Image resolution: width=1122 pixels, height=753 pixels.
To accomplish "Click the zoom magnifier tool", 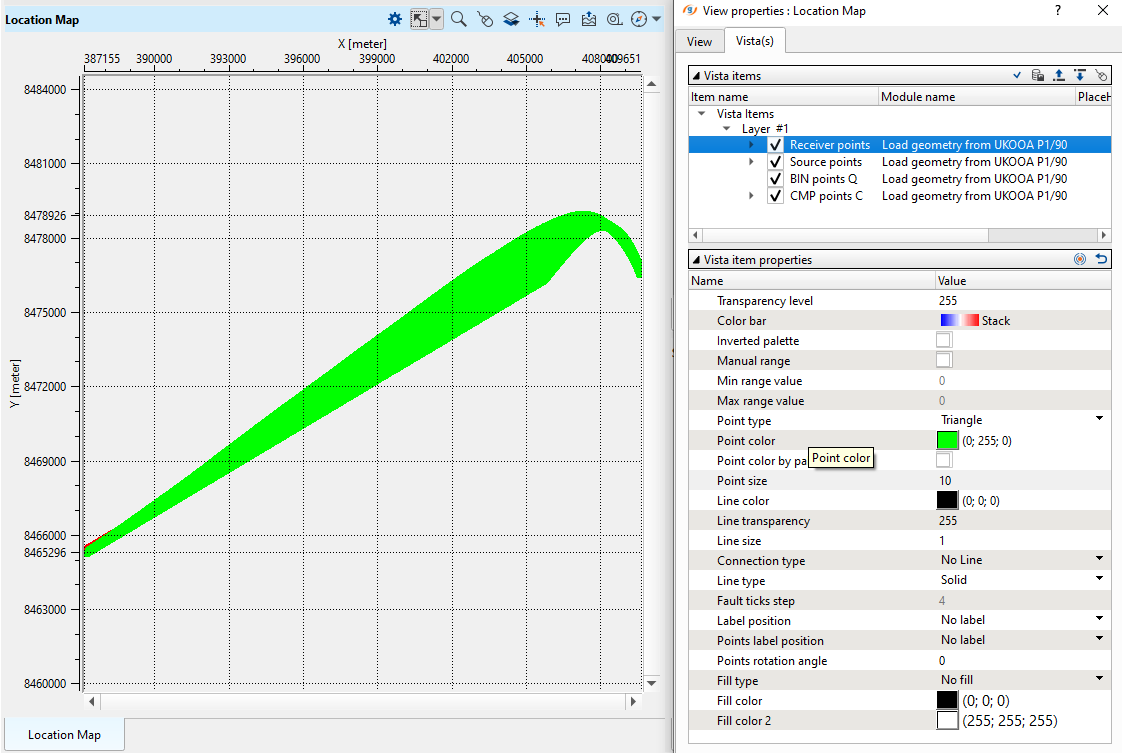I will click(459, 19).
